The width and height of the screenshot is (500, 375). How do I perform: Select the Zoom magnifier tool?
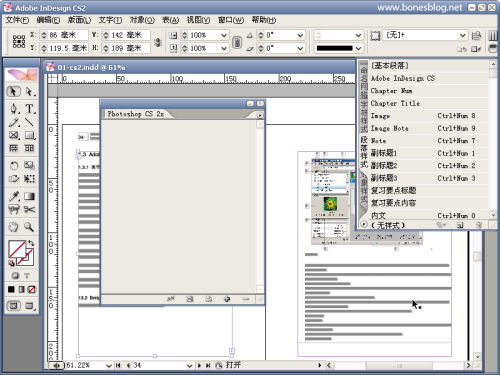coord(29,227)
